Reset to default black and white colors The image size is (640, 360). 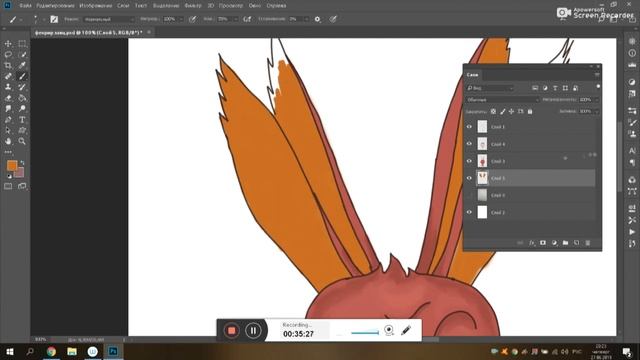point(9,176)
